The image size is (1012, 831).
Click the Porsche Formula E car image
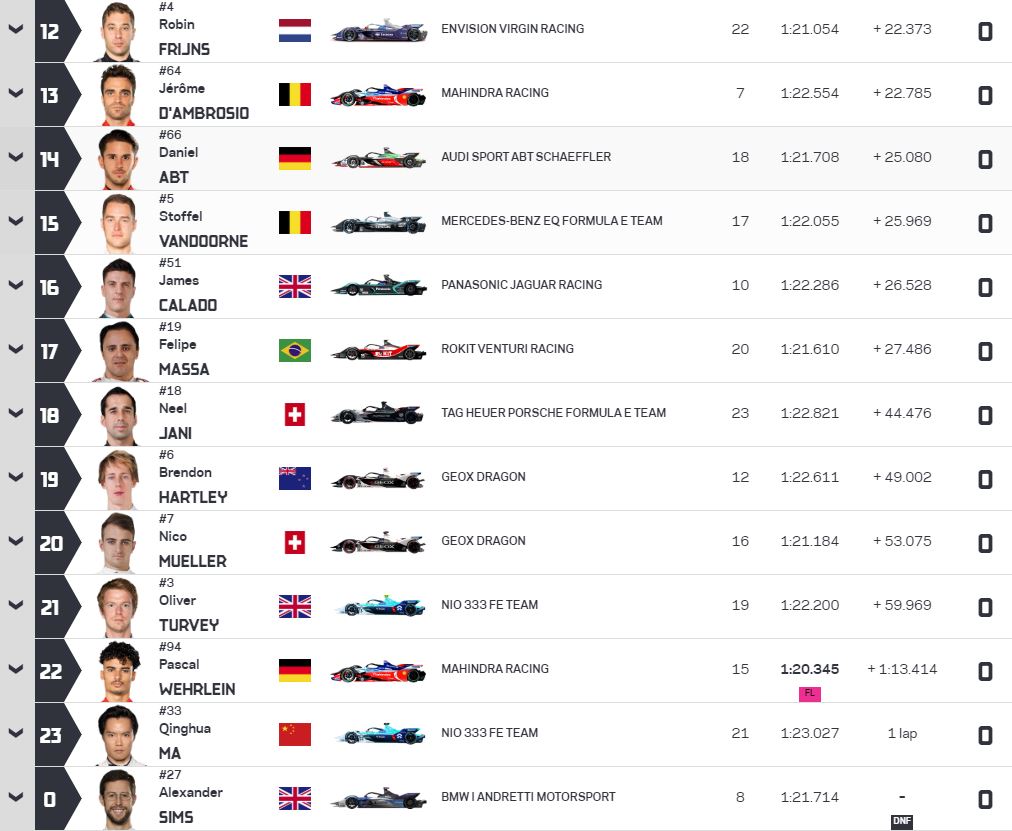377,415
